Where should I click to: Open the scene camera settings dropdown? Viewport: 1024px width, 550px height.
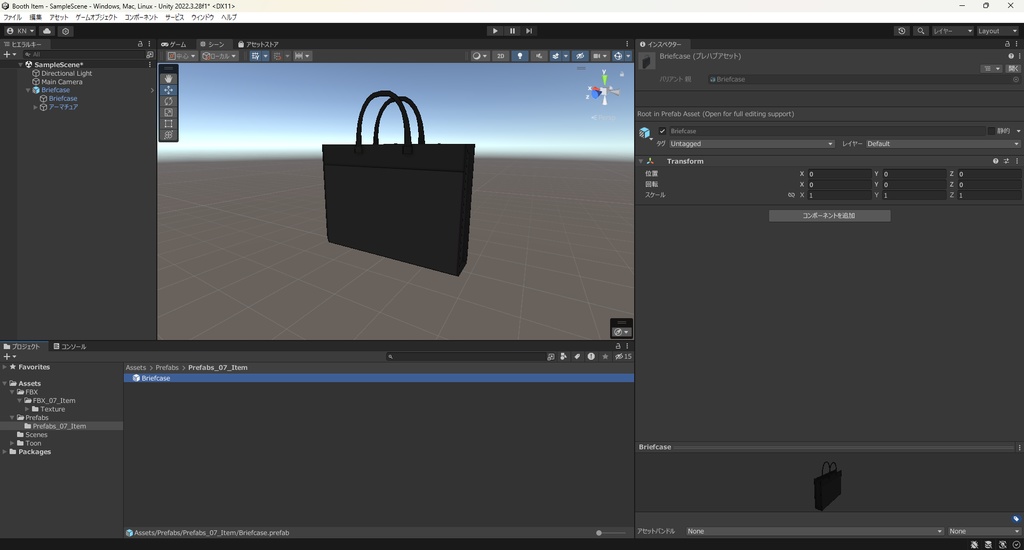pos(599,56)
